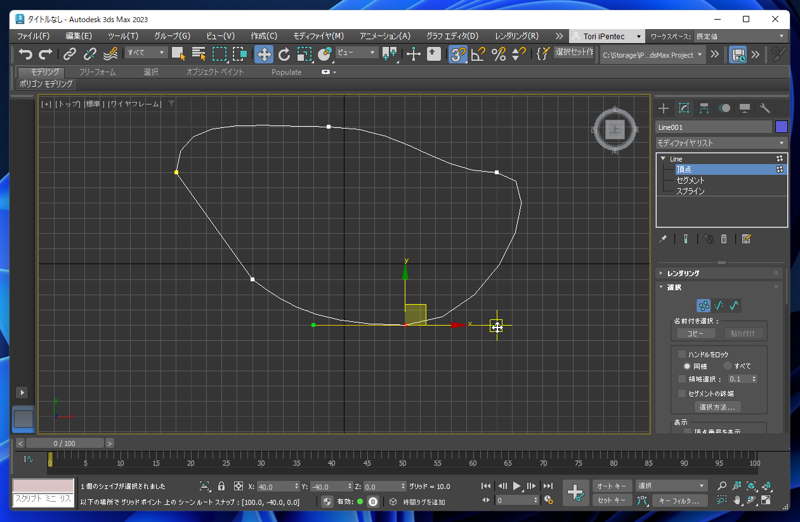The width and height of the screenshot is (800, 522).
Task: Click the 0 / 100 time slider
Action: (x=64, y=443)
